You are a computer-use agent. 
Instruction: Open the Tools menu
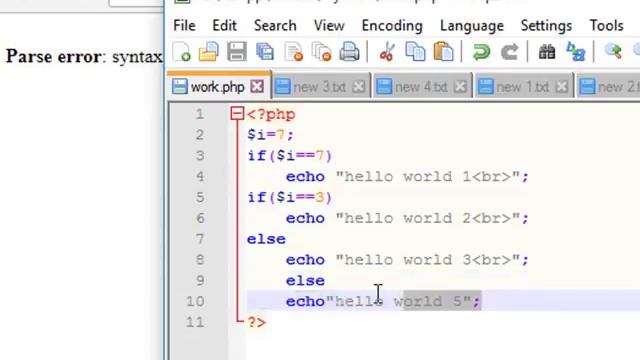(606, 26)
